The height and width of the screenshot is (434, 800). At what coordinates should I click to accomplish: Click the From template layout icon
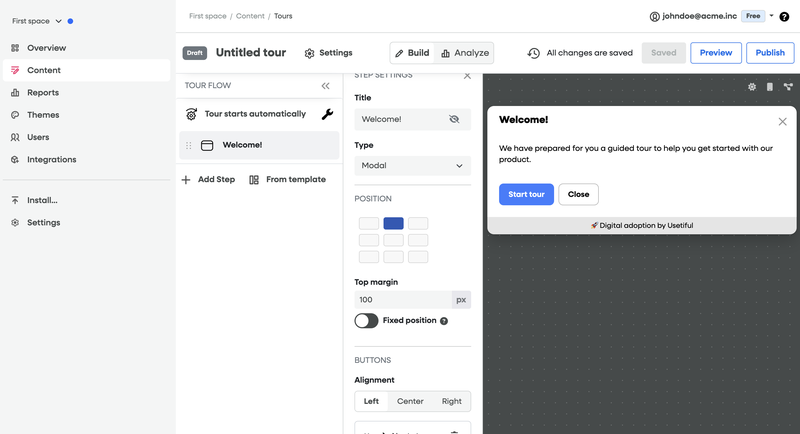(x=254, y=180)
